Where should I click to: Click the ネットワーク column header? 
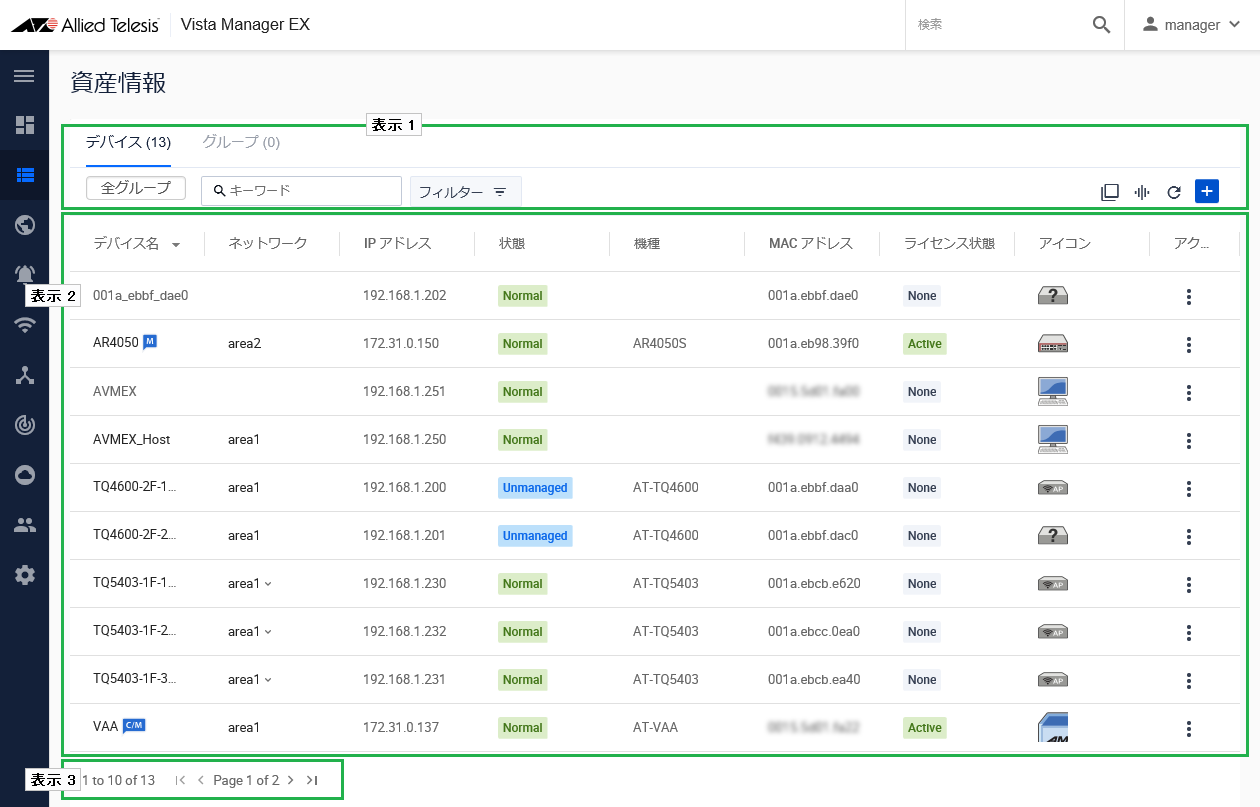pos(268,244)
